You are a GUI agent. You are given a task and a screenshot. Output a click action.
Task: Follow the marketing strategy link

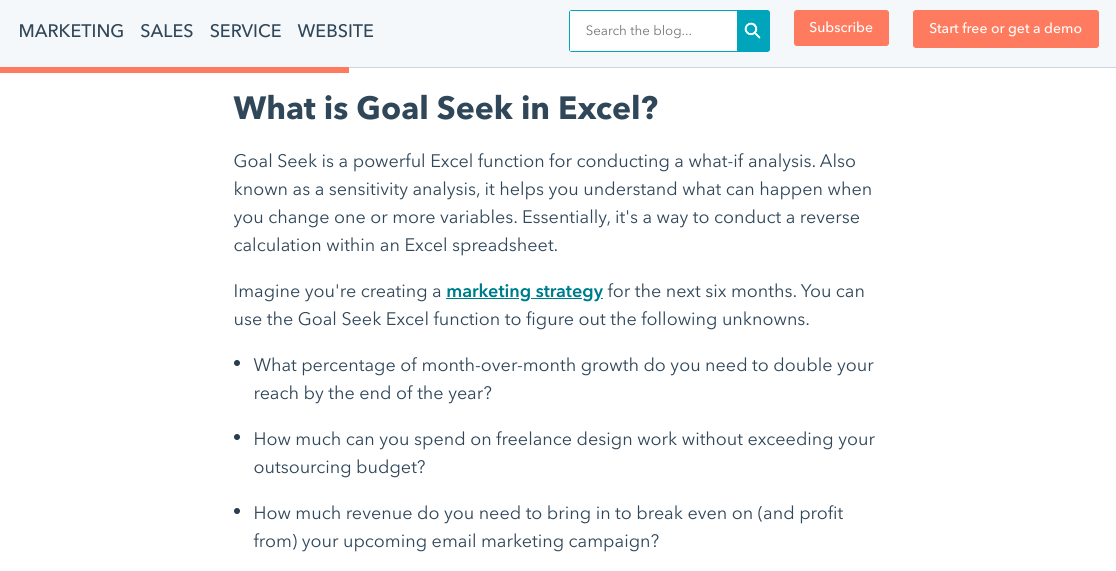point(525,291)
